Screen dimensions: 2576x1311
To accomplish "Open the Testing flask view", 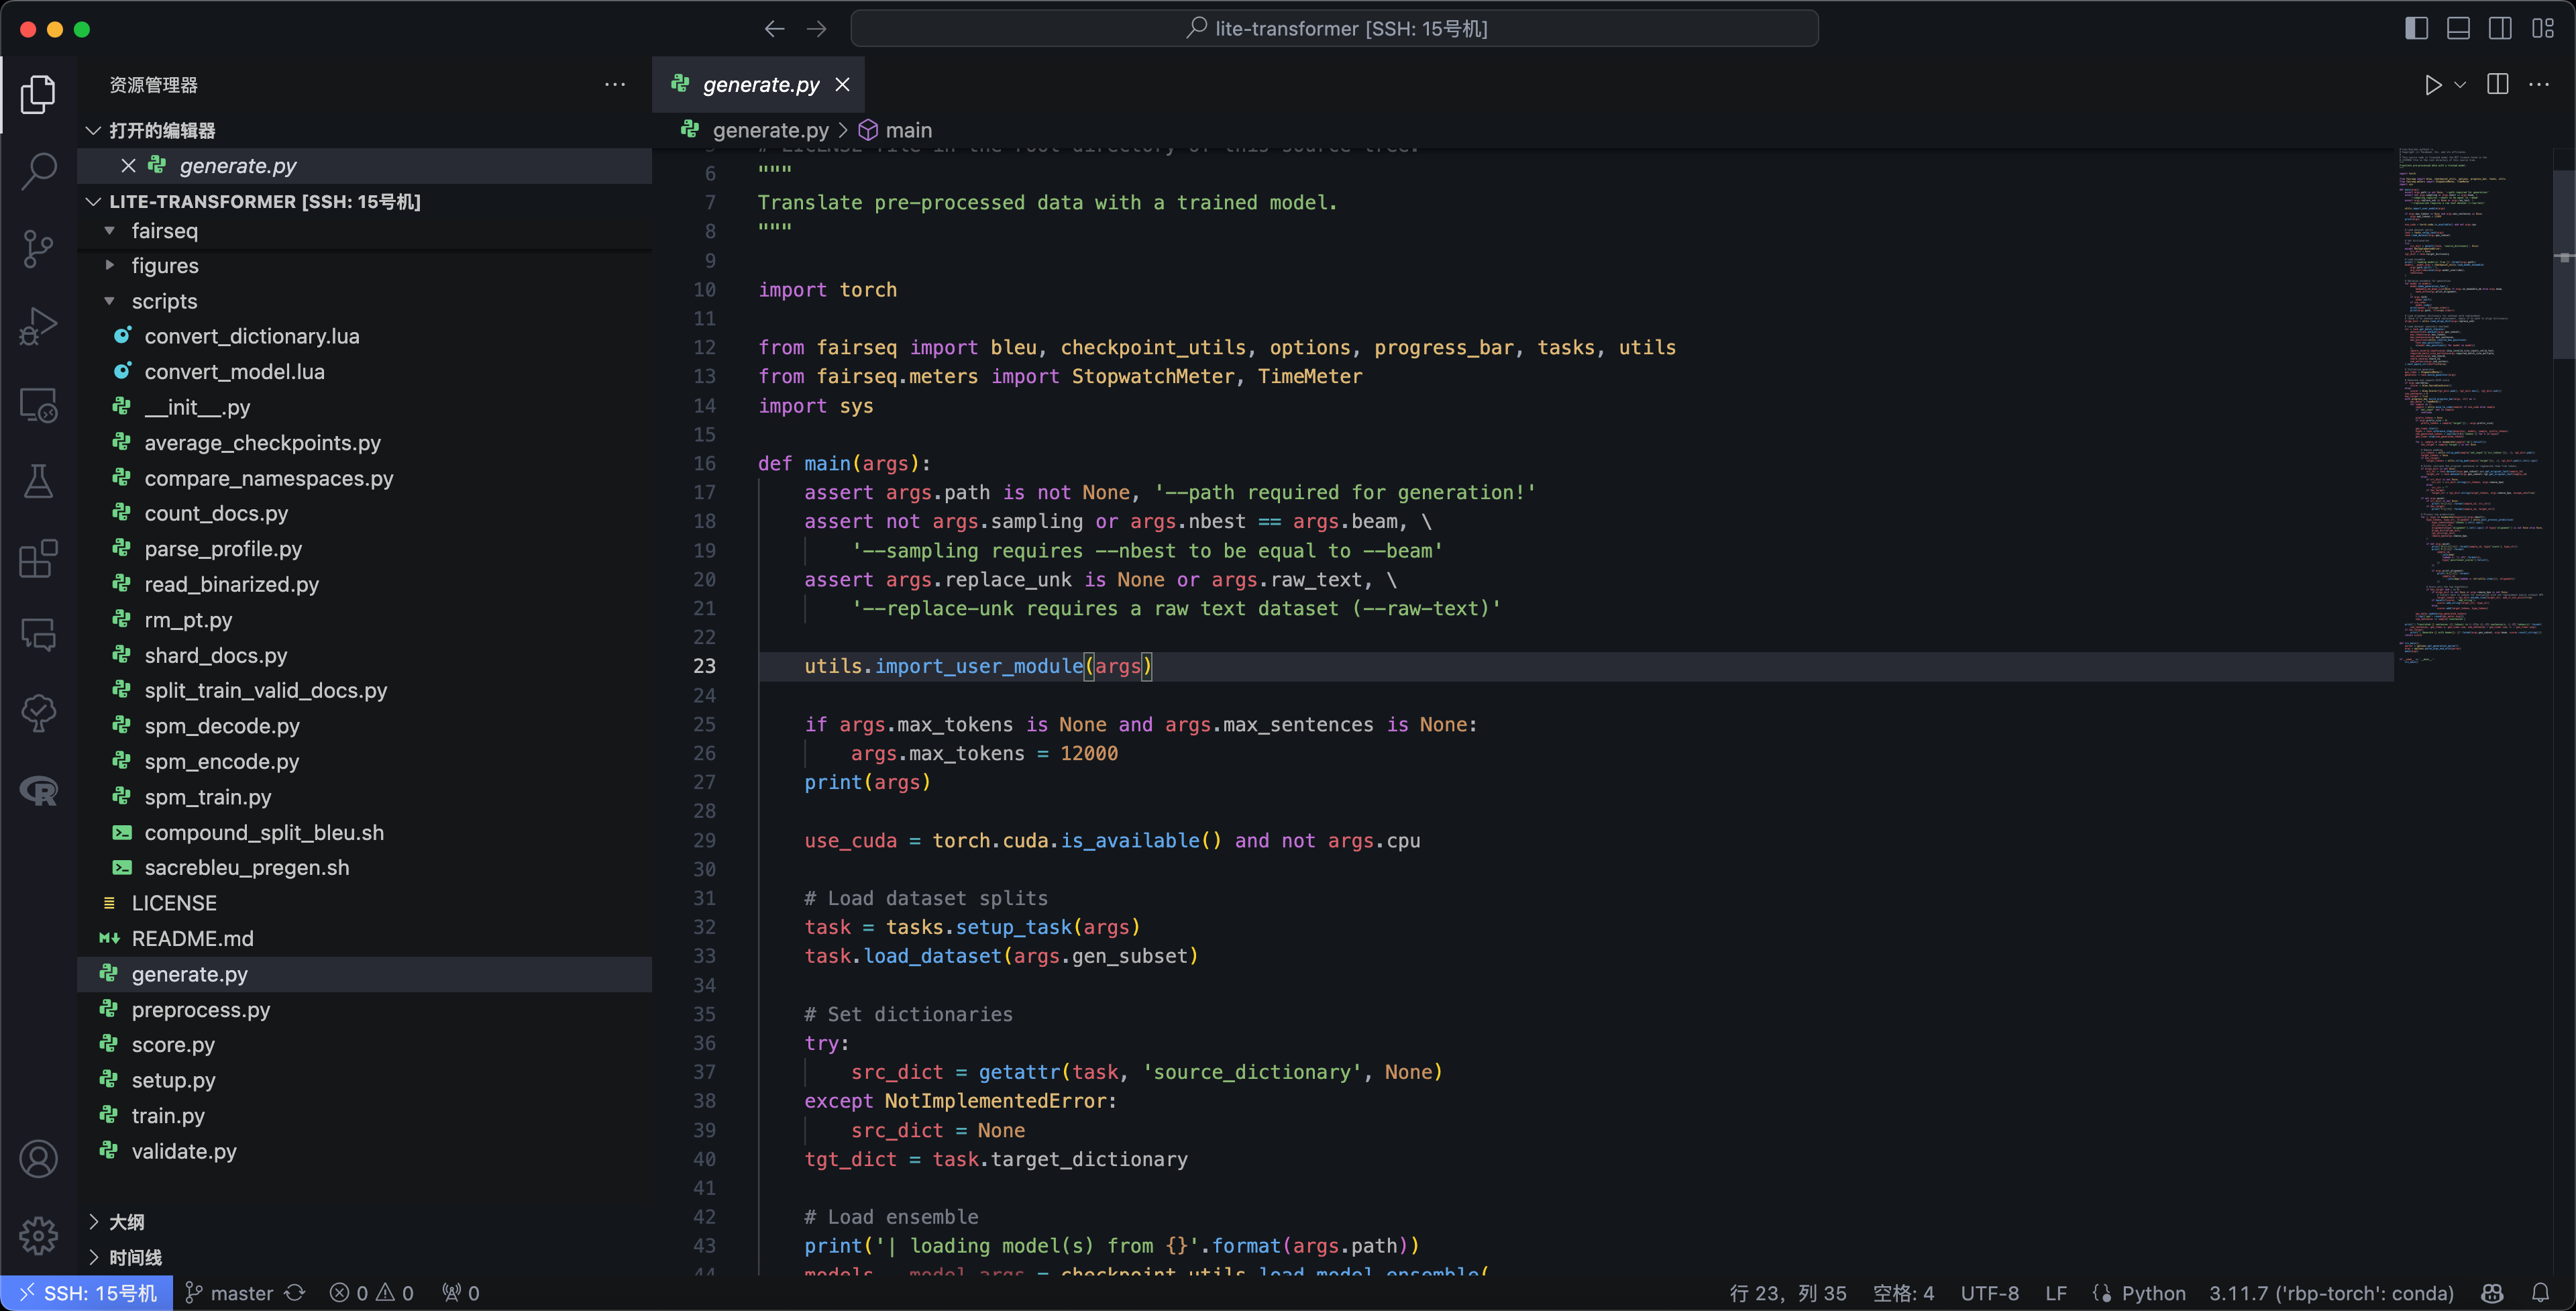I will tap(38, 481).
